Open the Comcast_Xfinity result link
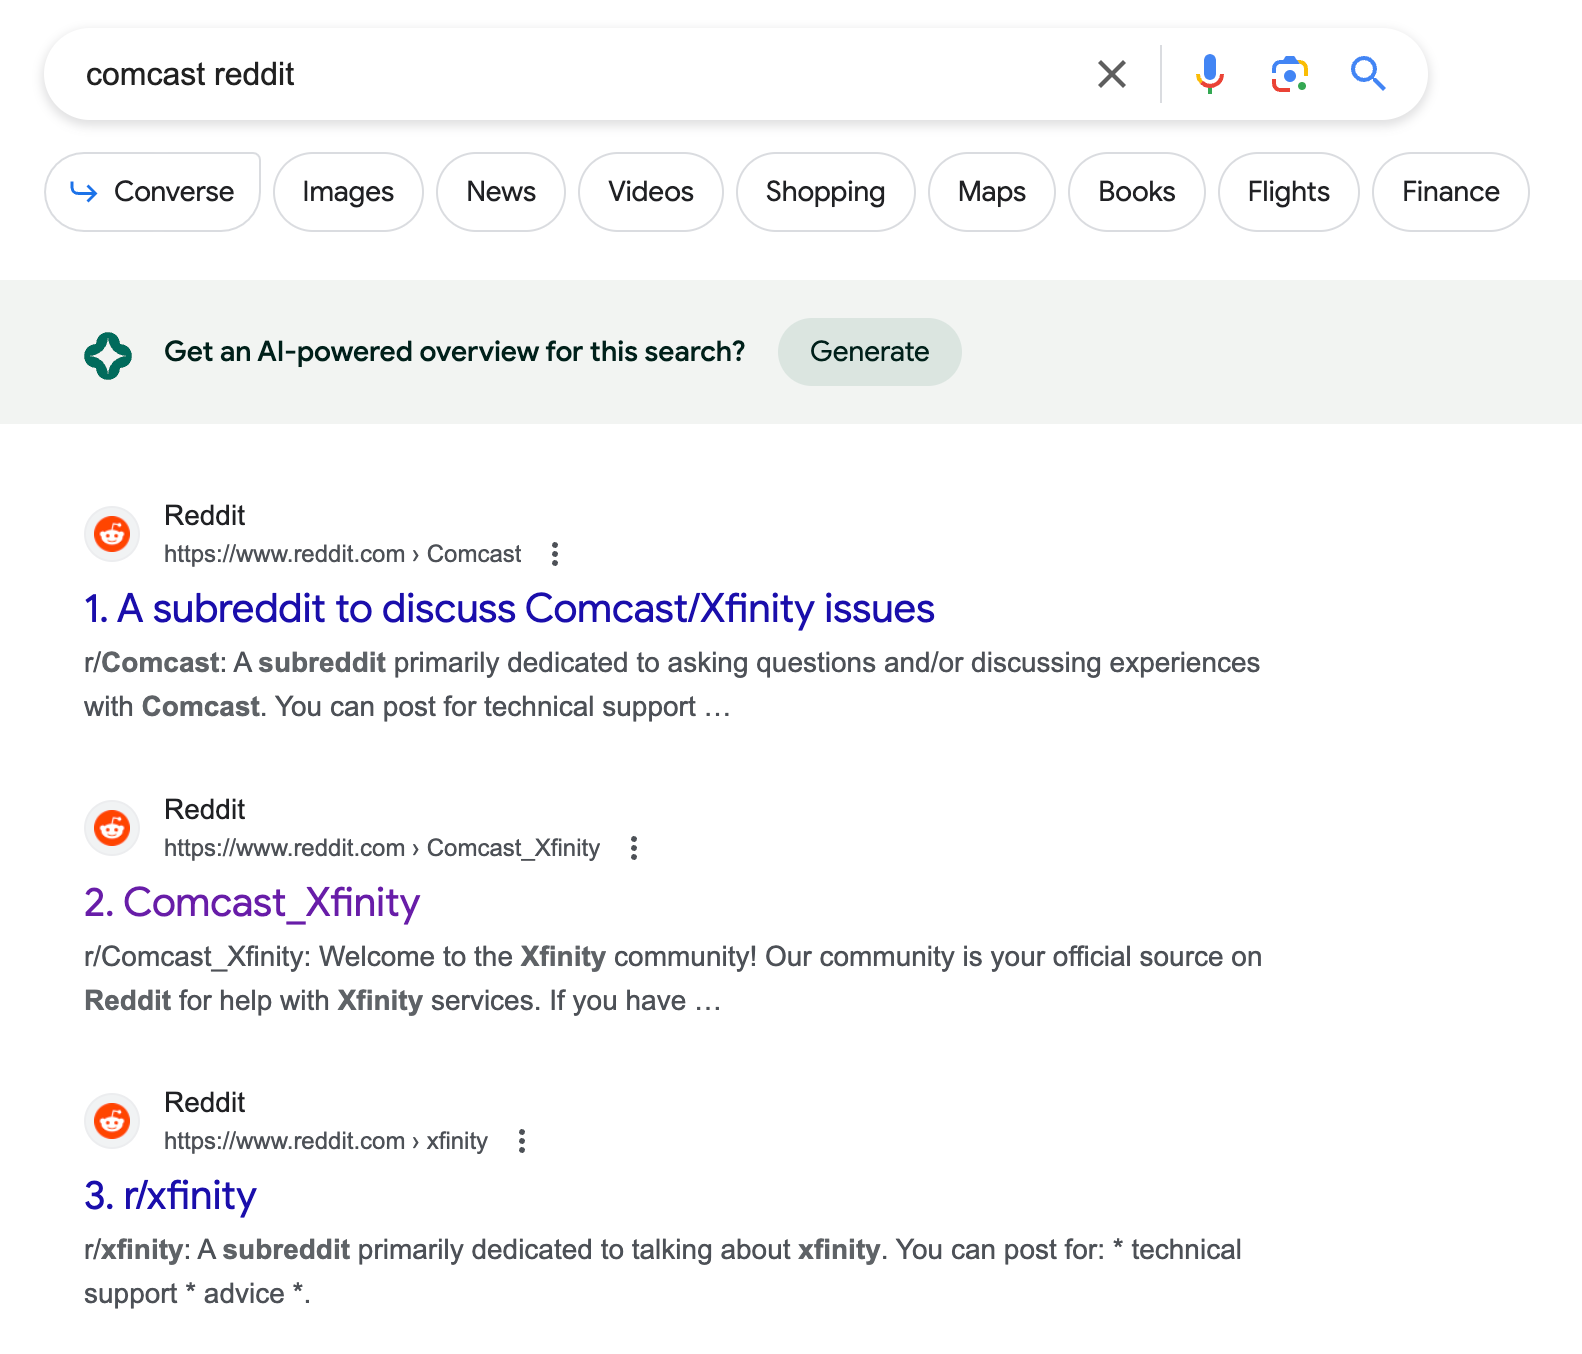1582x1354 pixels. (252, 902)
